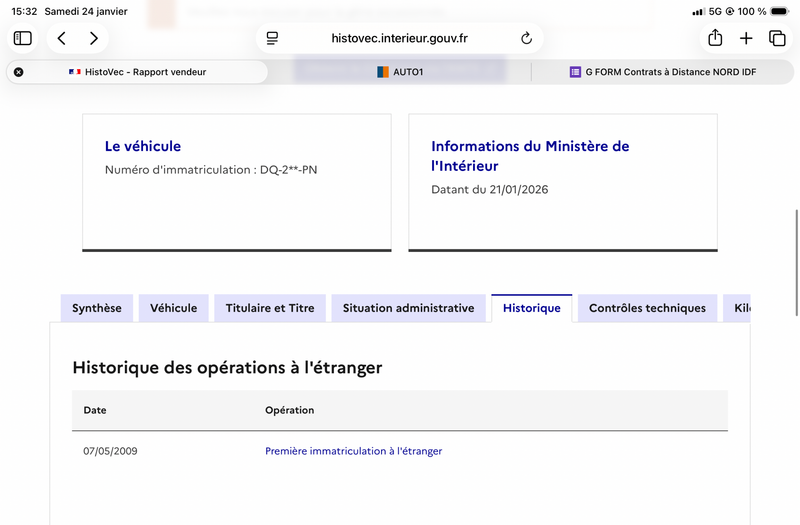Tap the Share icon
This screenshot has width=800, height=525.
[x=715, y=38]
